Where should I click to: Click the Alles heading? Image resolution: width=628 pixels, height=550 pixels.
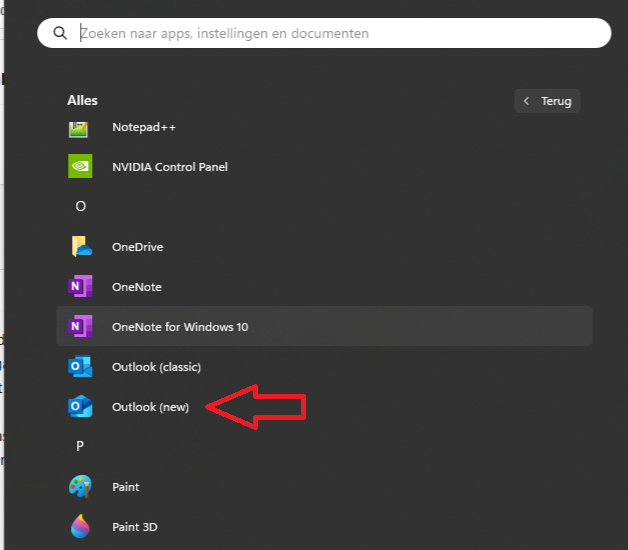click(82, 100)
